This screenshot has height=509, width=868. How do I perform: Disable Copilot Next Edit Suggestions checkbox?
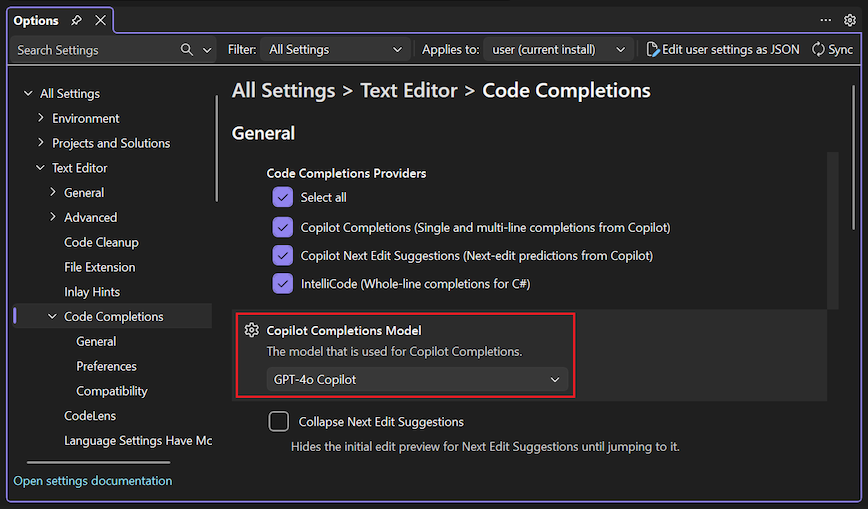(x=282, y=256)
